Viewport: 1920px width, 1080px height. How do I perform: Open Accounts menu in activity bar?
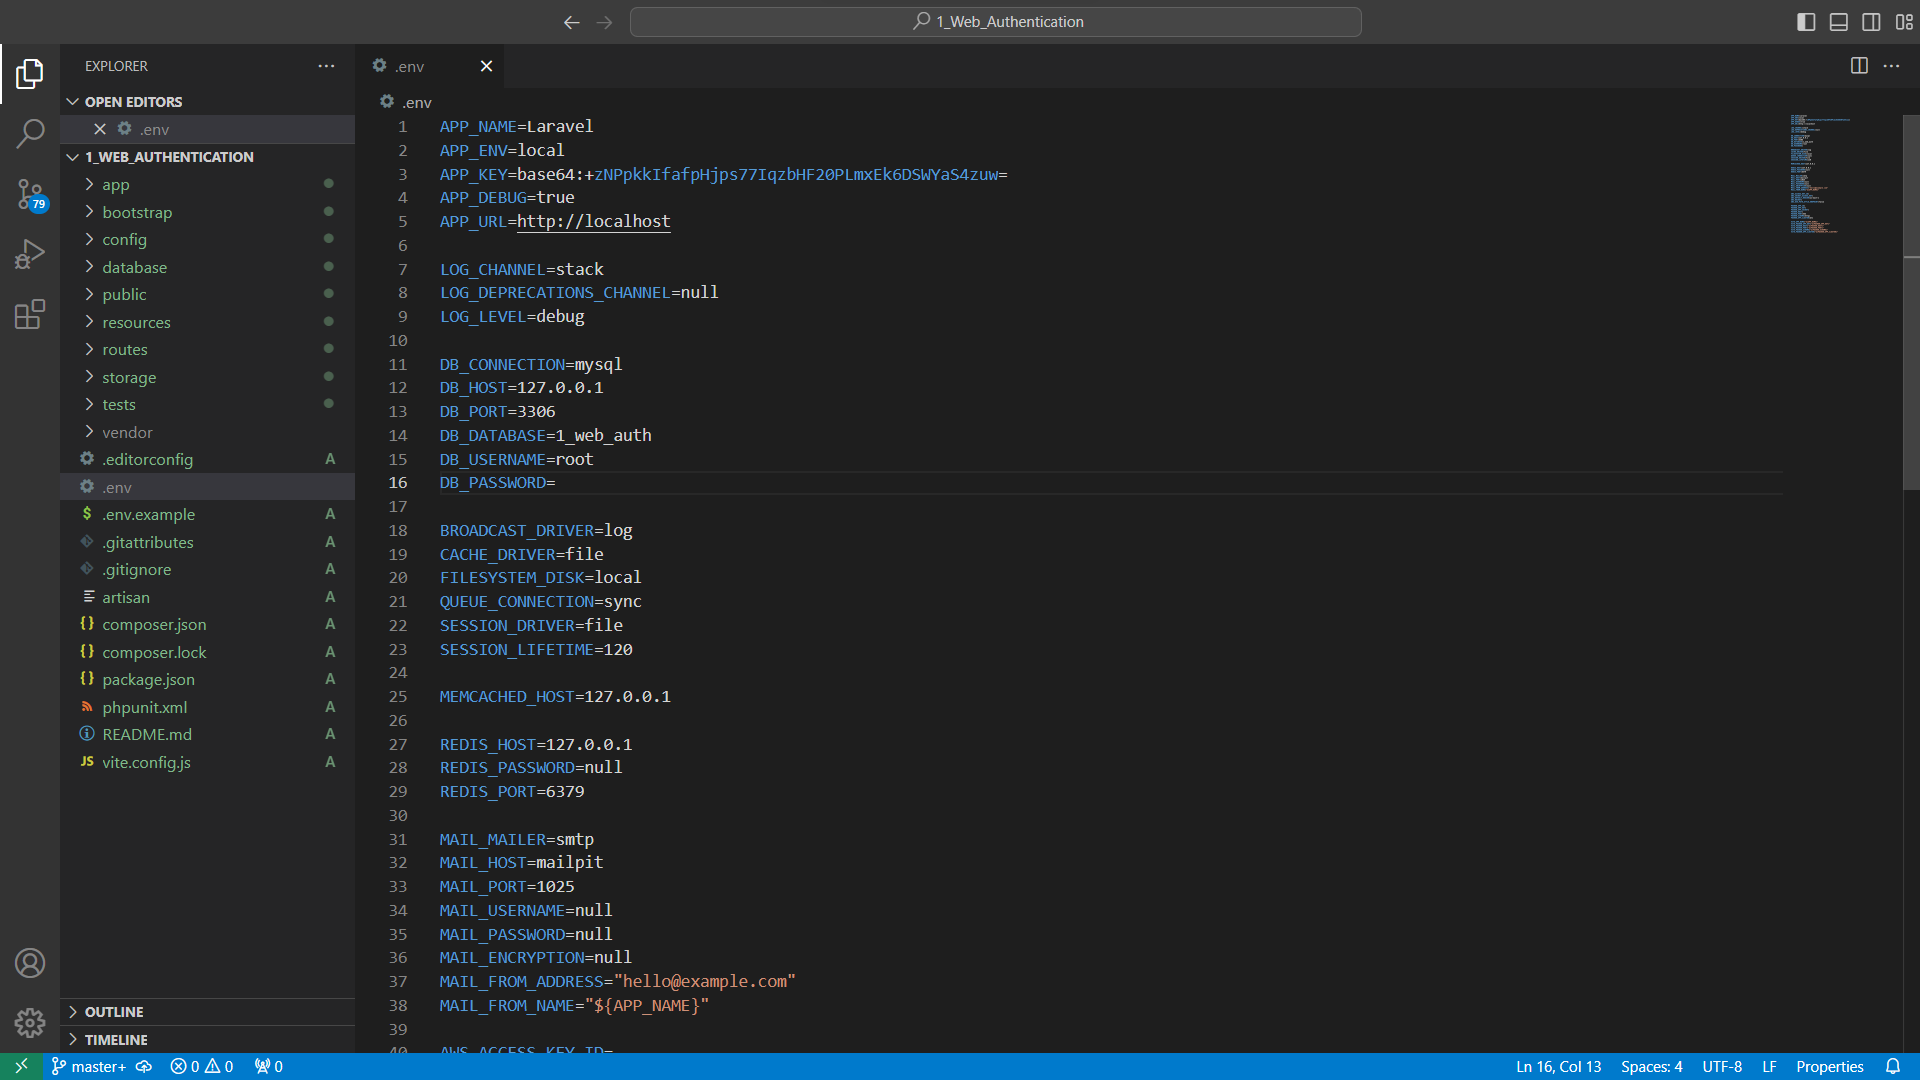(30, 963)
